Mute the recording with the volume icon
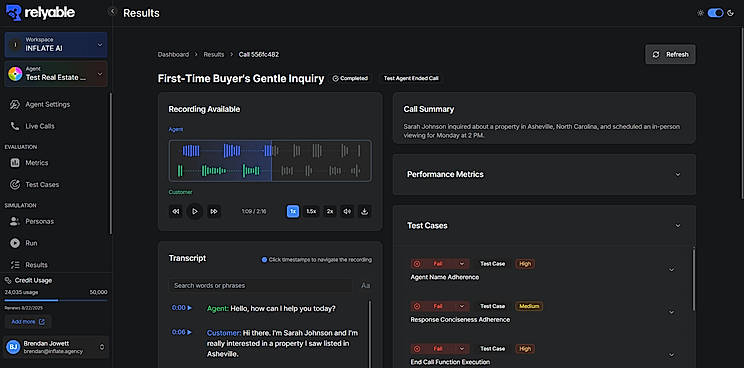744x368 pixels. [x=347, y=212]
